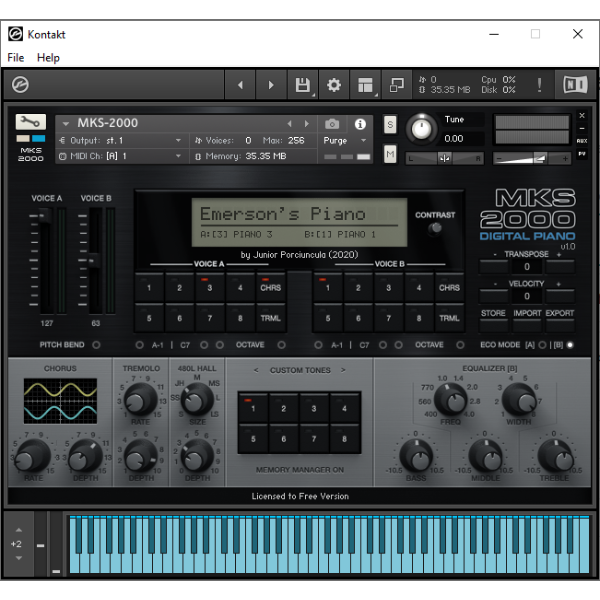
Task: Open the Help menu
Action: pyautogui.click(x=48, y=58)
